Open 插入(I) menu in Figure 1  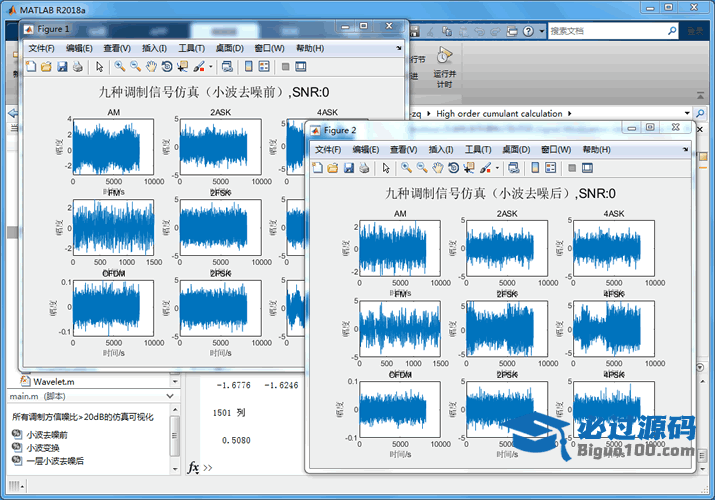155,48
